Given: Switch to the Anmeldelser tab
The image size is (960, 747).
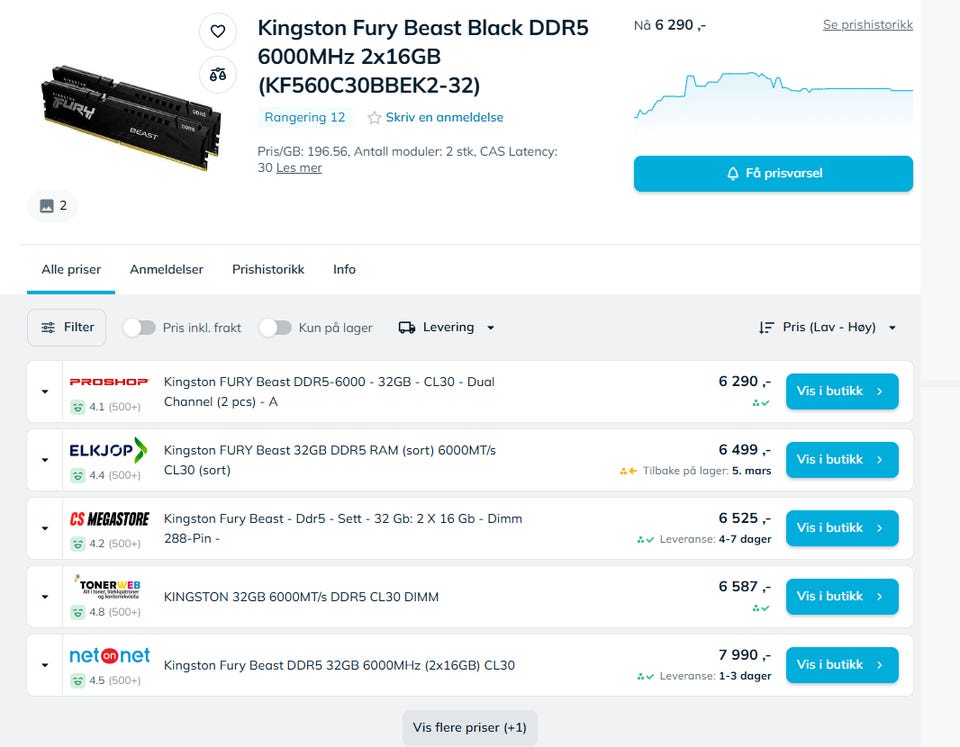Looking at the screenshot, I should coord(166,270).
